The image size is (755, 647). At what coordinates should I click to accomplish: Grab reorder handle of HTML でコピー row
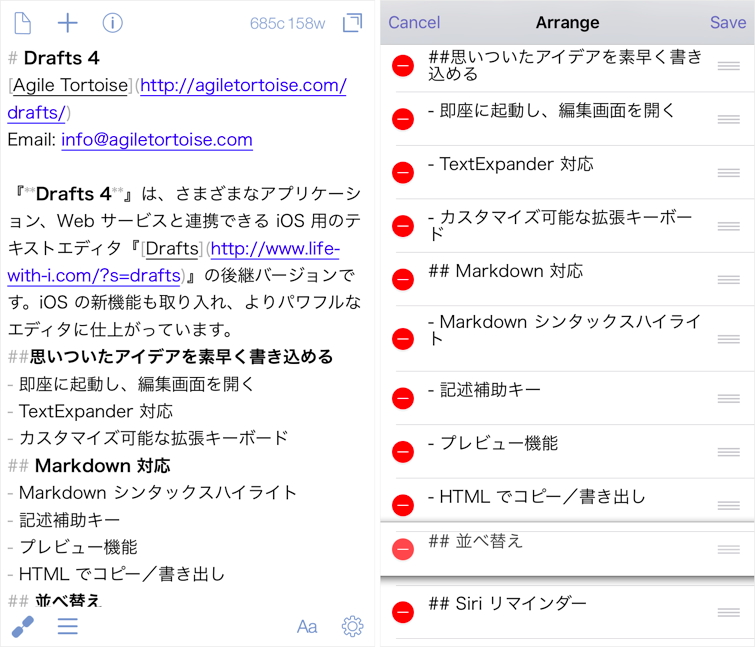(x=729, y=505)
